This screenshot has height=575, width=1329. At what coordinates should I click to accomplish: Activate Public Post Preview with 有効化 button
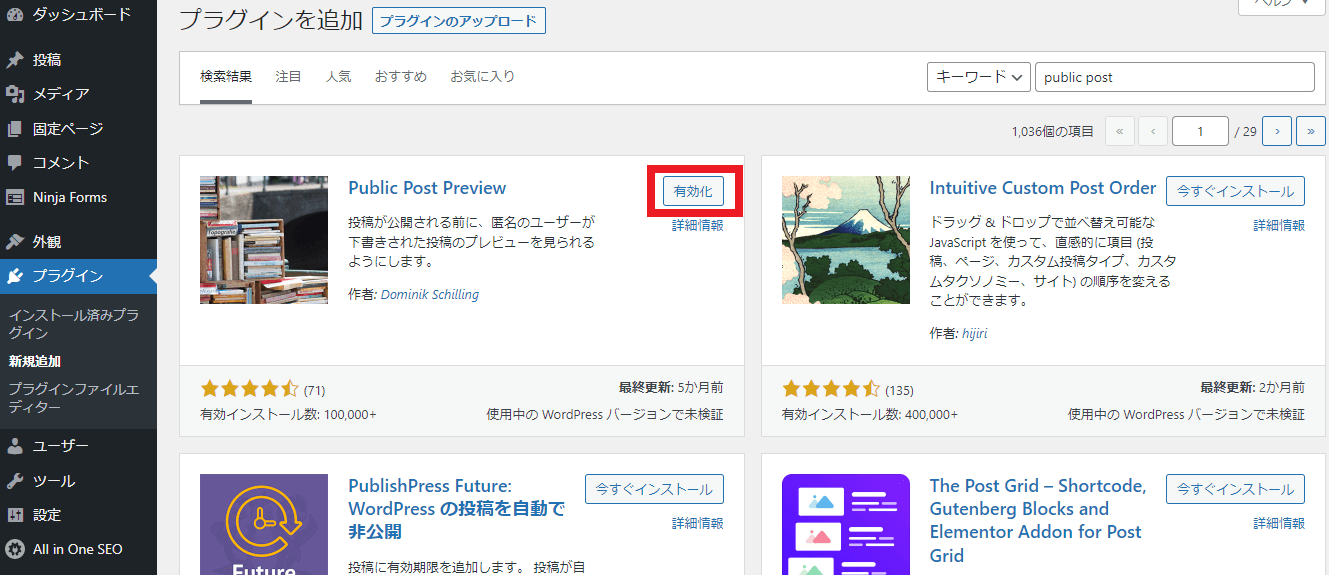[x=693, y=190]
